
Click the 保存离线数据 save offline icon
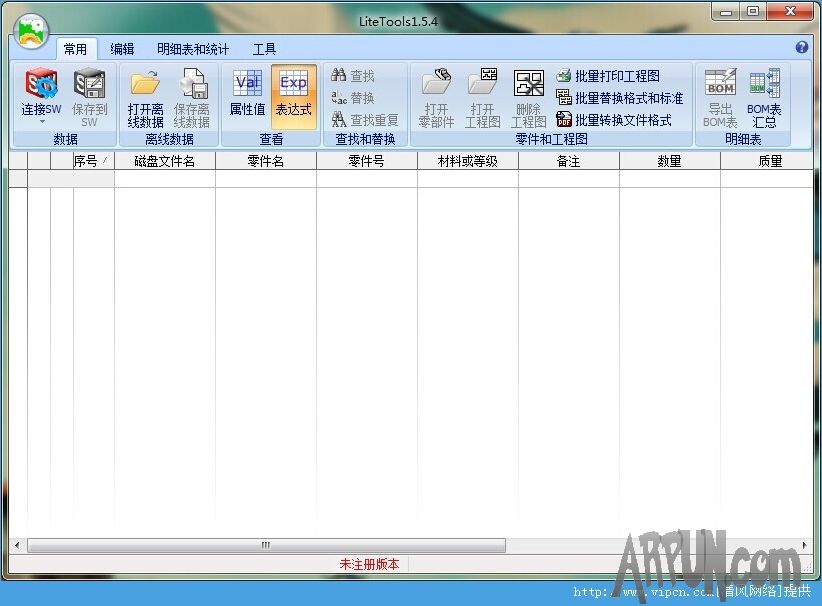192,84
